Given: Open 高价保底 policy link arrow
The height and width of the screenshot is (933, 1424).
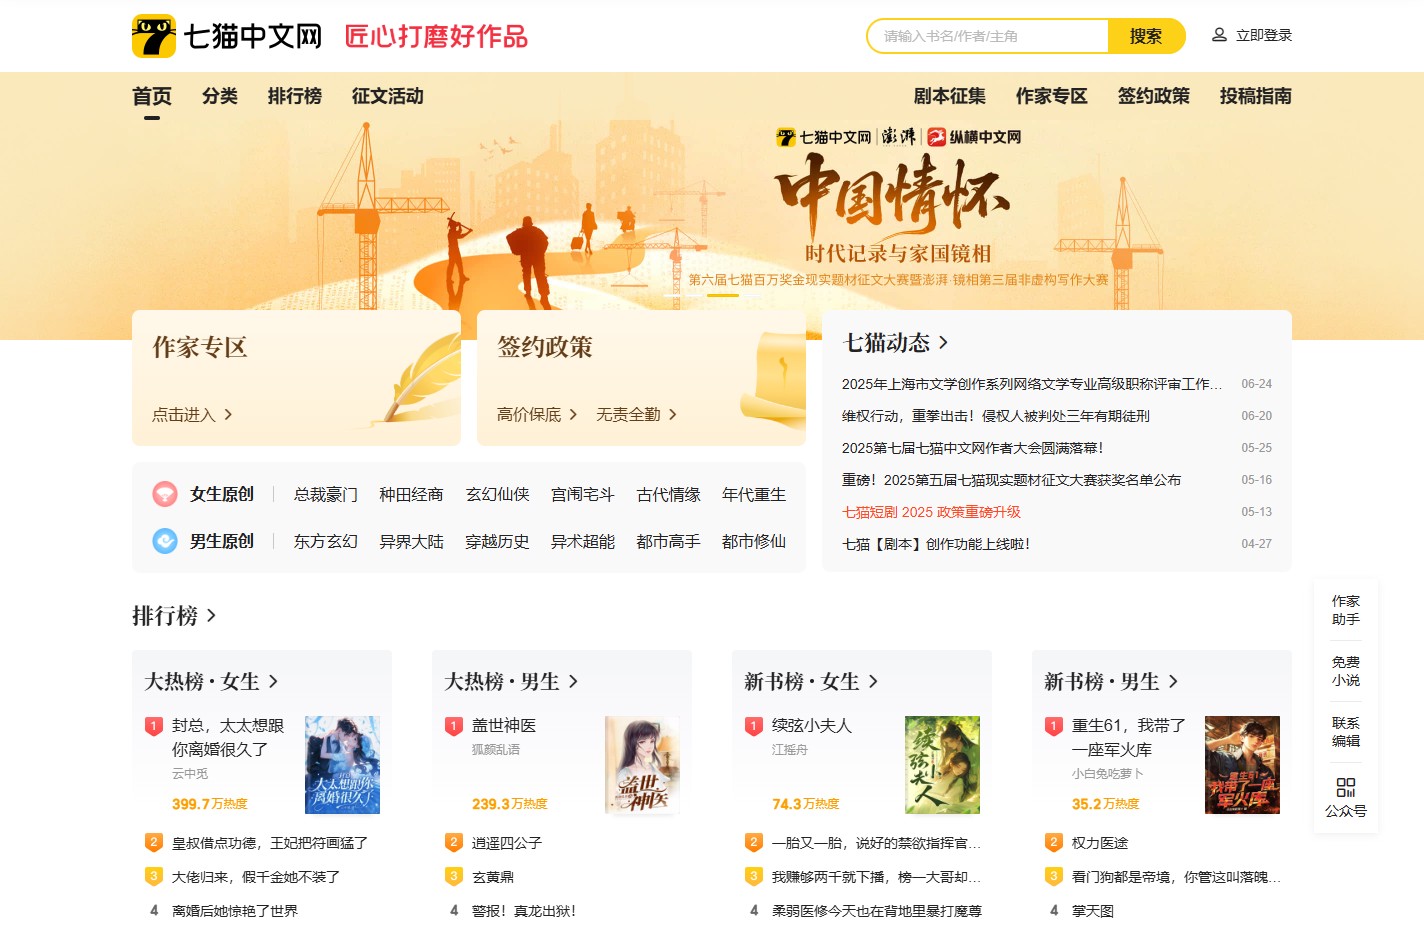Looking at the screenshot, I should (573, 414).
